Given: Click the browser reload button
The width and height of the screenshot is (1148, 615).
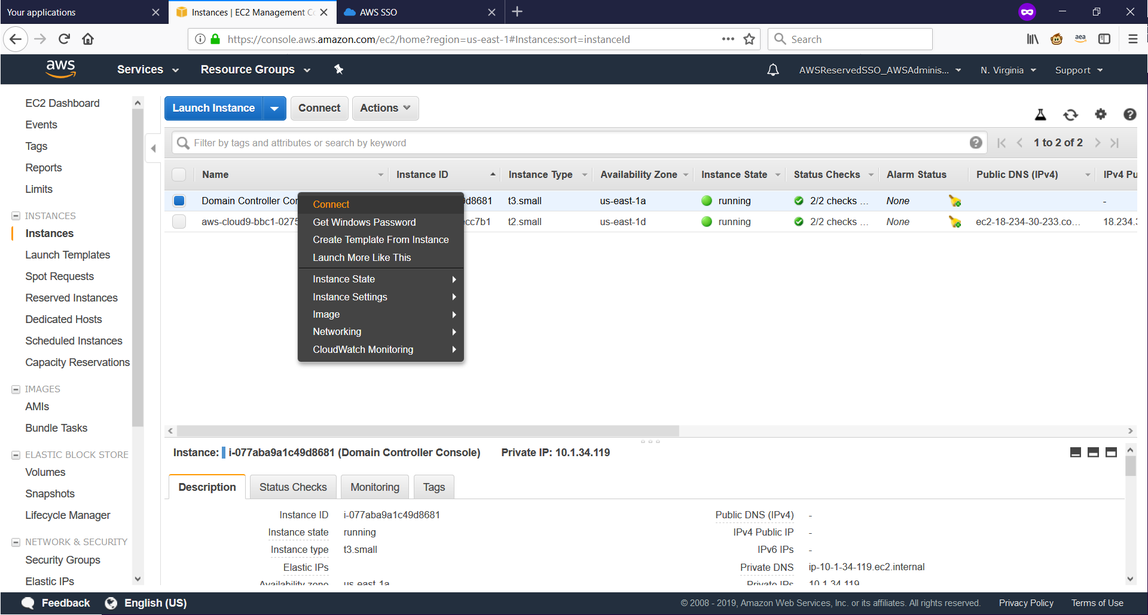Looking at the screenshot, I should coord(64,40).
